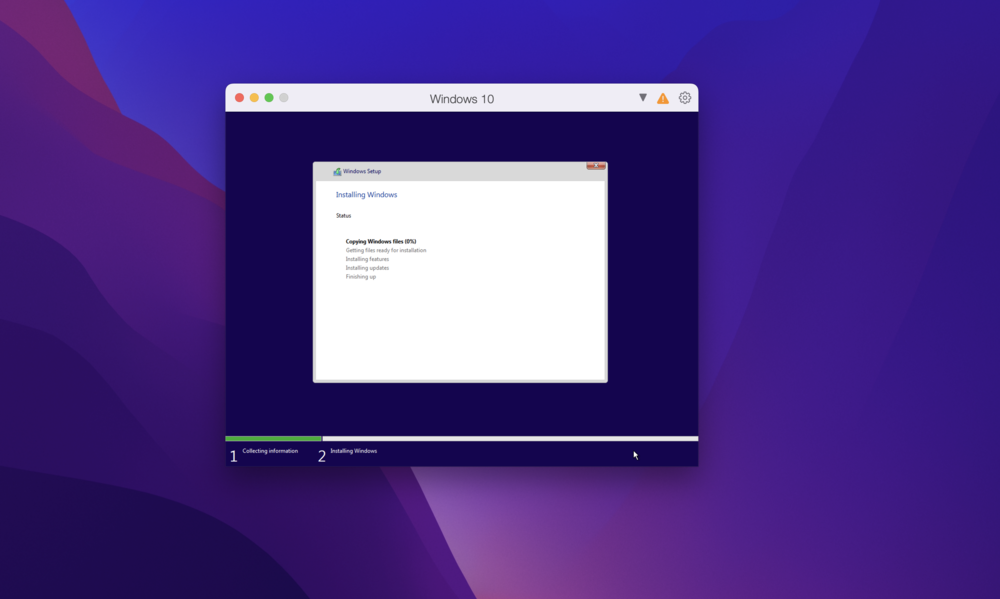Click the Status label

[x=343, y=216]
